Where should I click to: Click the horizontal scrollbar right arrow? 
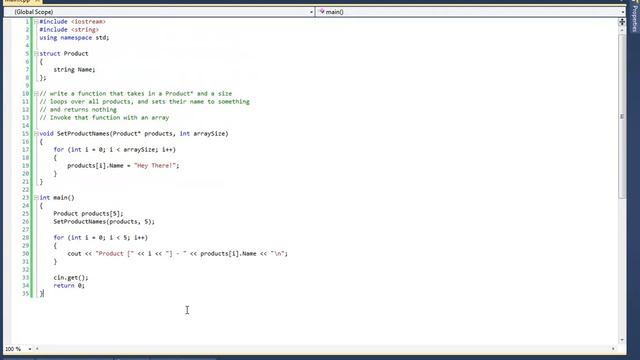coord(613,349)
